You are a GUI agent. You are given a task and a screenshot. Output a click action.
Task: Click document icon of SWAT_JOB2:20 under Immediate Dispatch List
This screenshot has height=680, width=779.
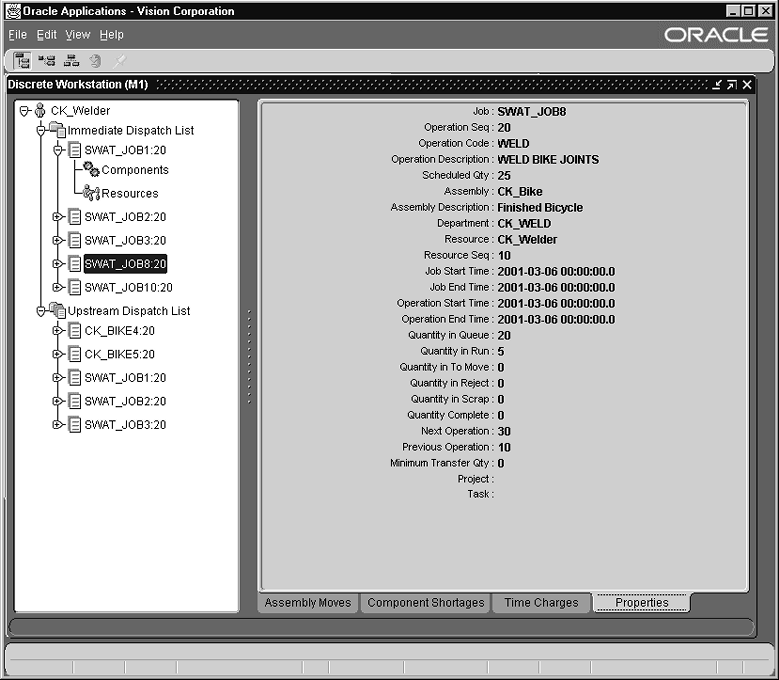pos(75,217)
